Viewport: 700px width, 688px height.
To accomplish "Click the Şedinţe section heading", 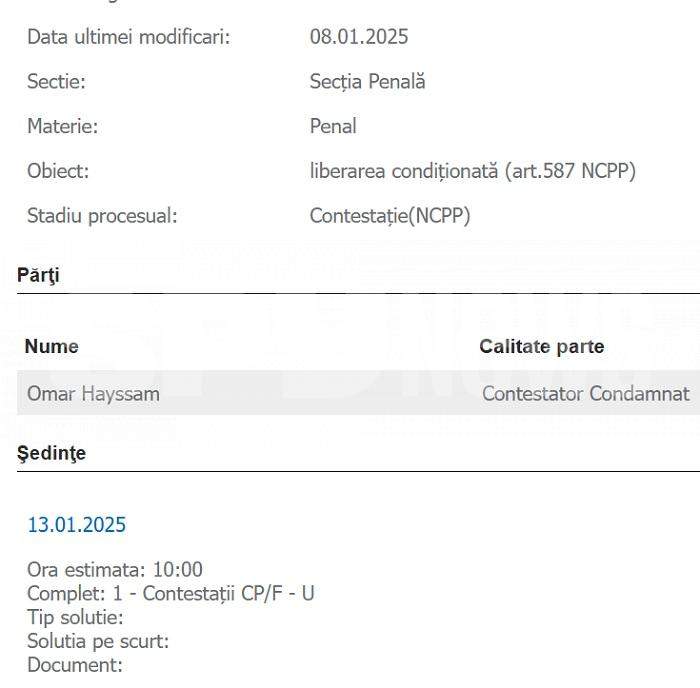I will [51, 453].
